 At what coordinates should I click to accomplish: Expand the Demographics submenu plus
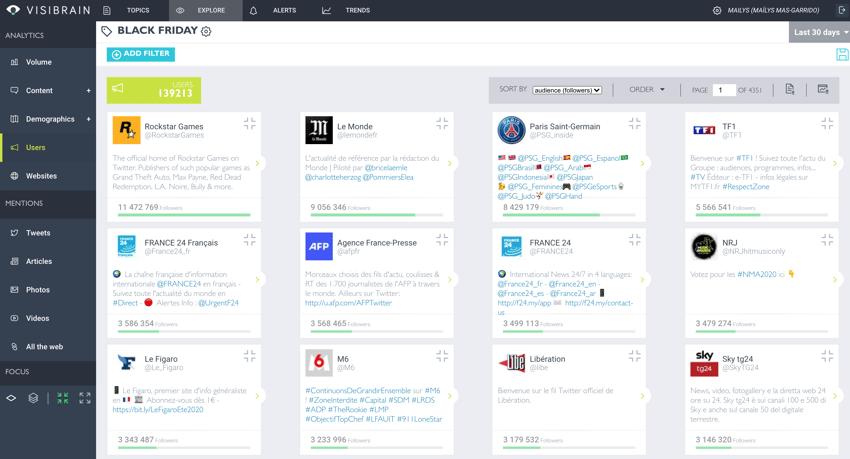[88, 119]
